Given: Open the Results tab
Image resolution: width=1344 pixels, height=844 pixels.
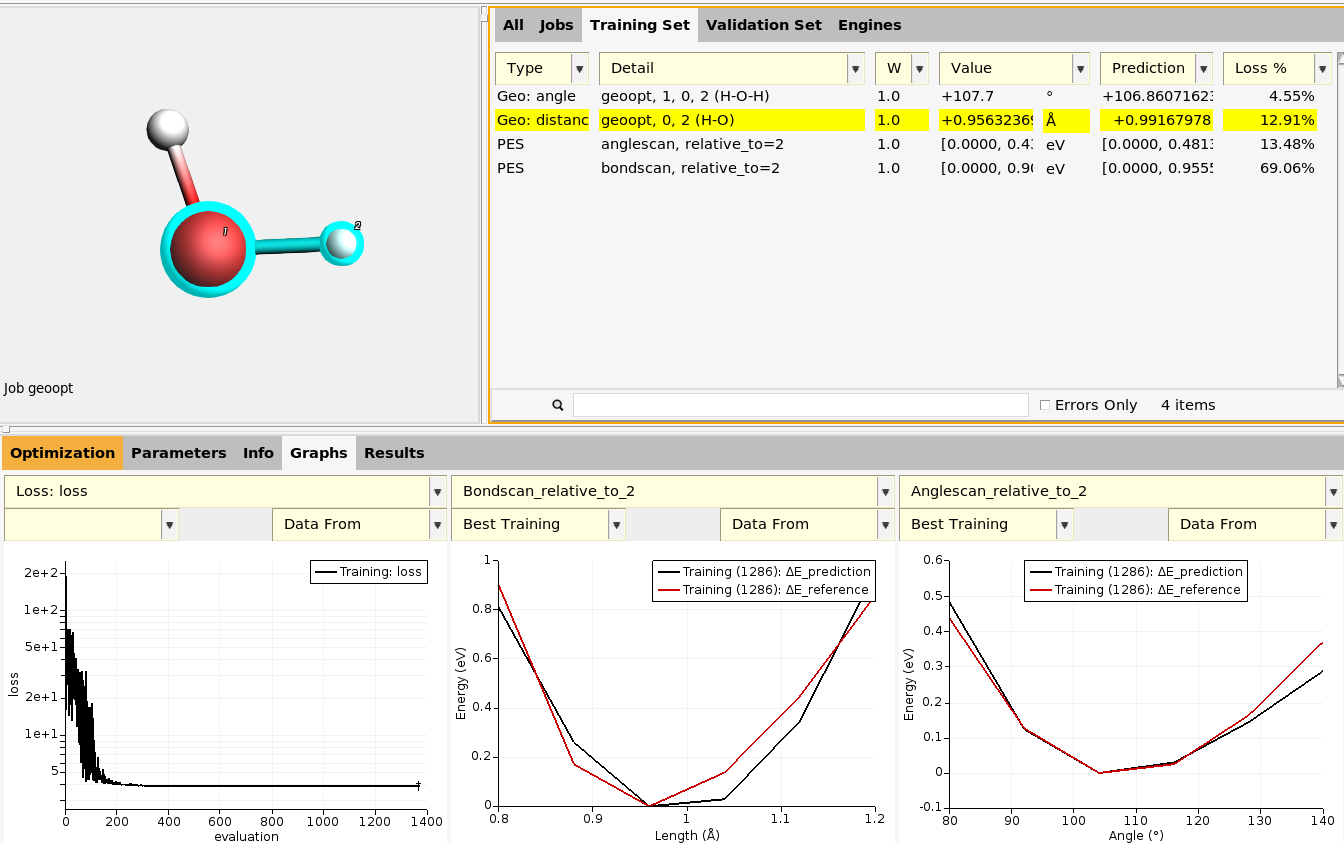Looking at the screenshot, I should coord(394,453).
